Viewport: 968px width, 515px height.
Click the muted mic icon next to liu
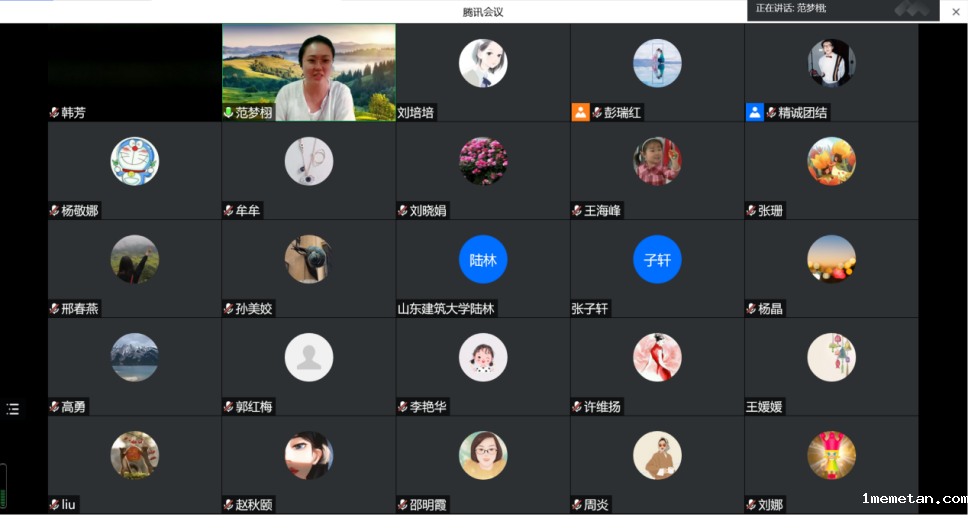point(55,505)
